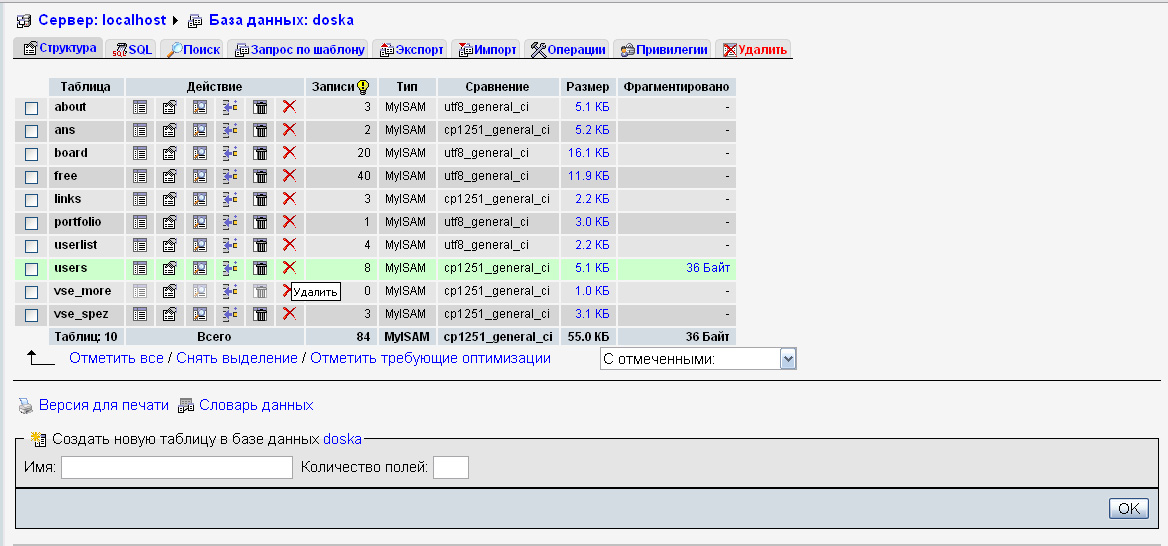
Task: Tick the checkbox for vse_more table
Action: pyautogui.click(x=31, y=292)
